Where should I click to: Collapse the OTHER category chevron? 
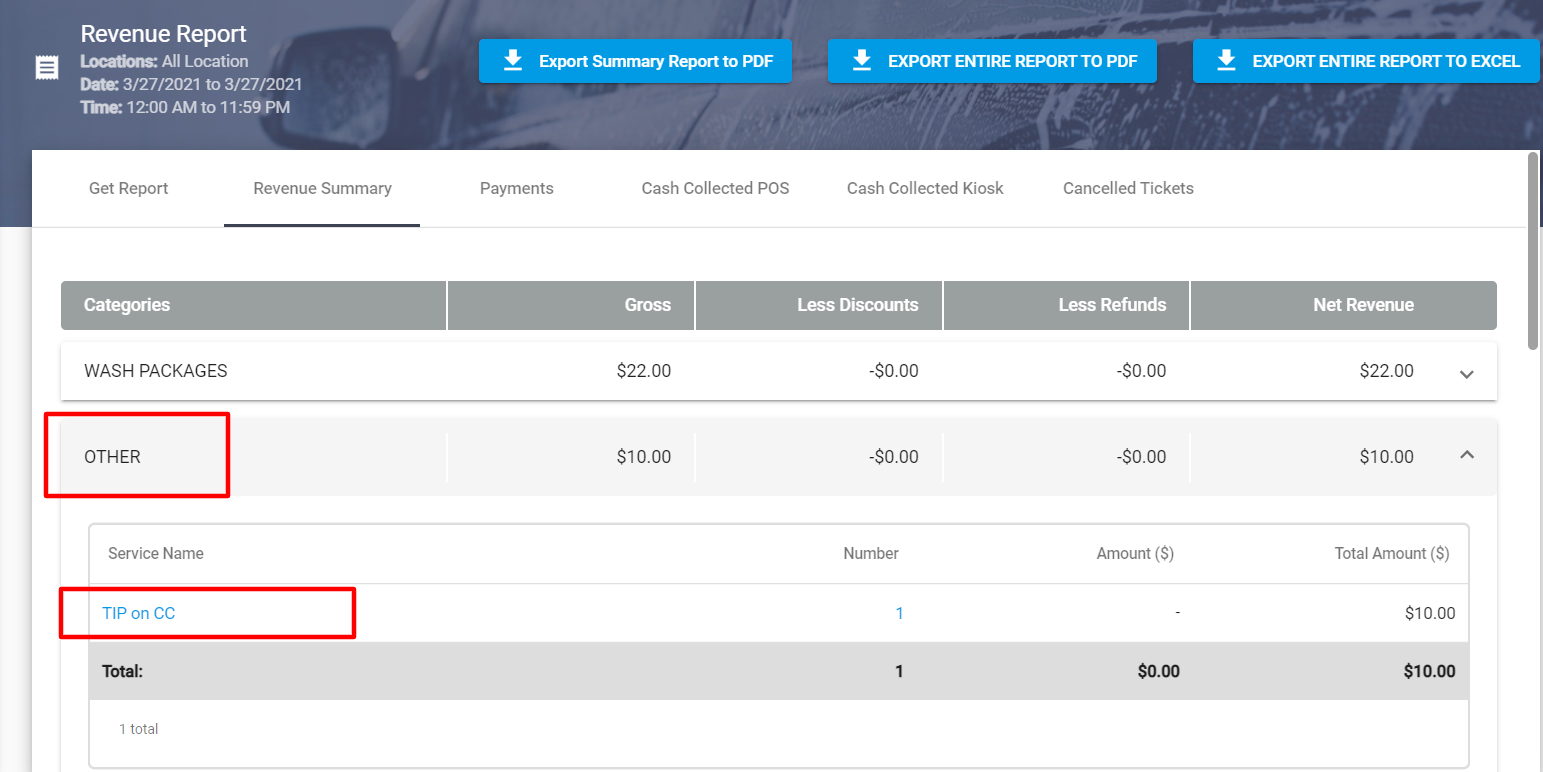pyautogui.click(x=1466, y=455)
